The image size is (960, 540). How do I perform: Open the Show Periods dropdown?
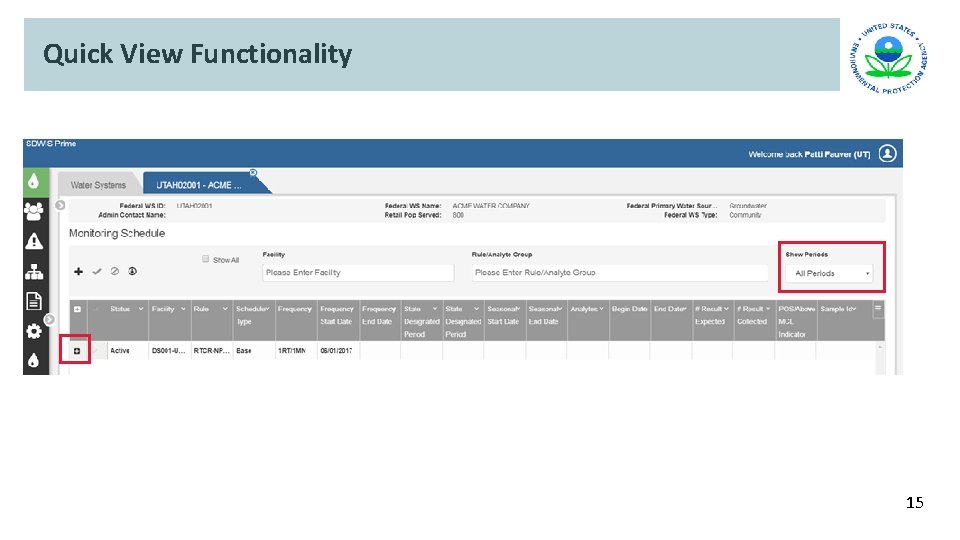tap(829, 274)
